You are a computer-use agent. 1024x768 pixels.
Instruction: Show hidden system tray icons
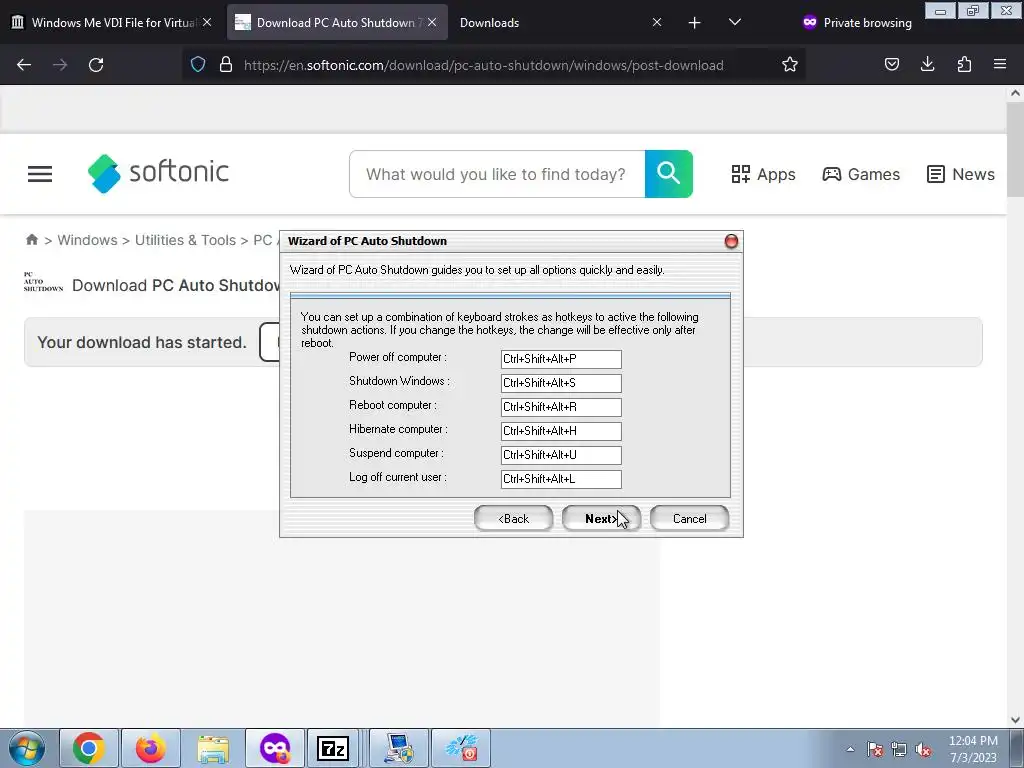(850, 749)
